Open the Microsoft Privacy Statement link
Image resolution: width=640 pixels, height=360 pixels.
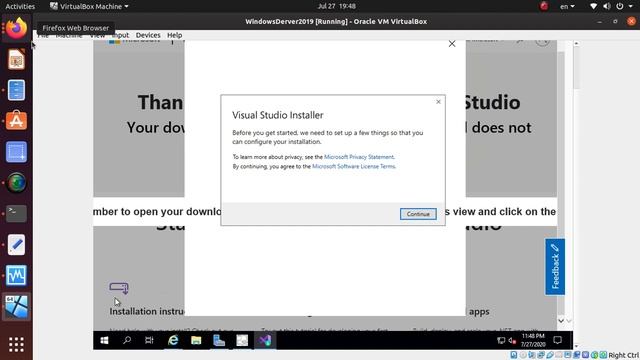point(359,157)
